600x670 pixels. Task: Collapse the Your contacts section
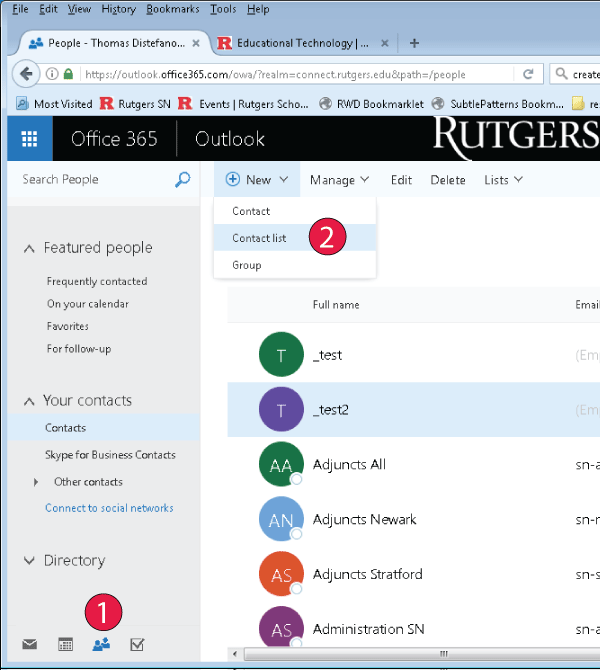[x=29, y=401]
